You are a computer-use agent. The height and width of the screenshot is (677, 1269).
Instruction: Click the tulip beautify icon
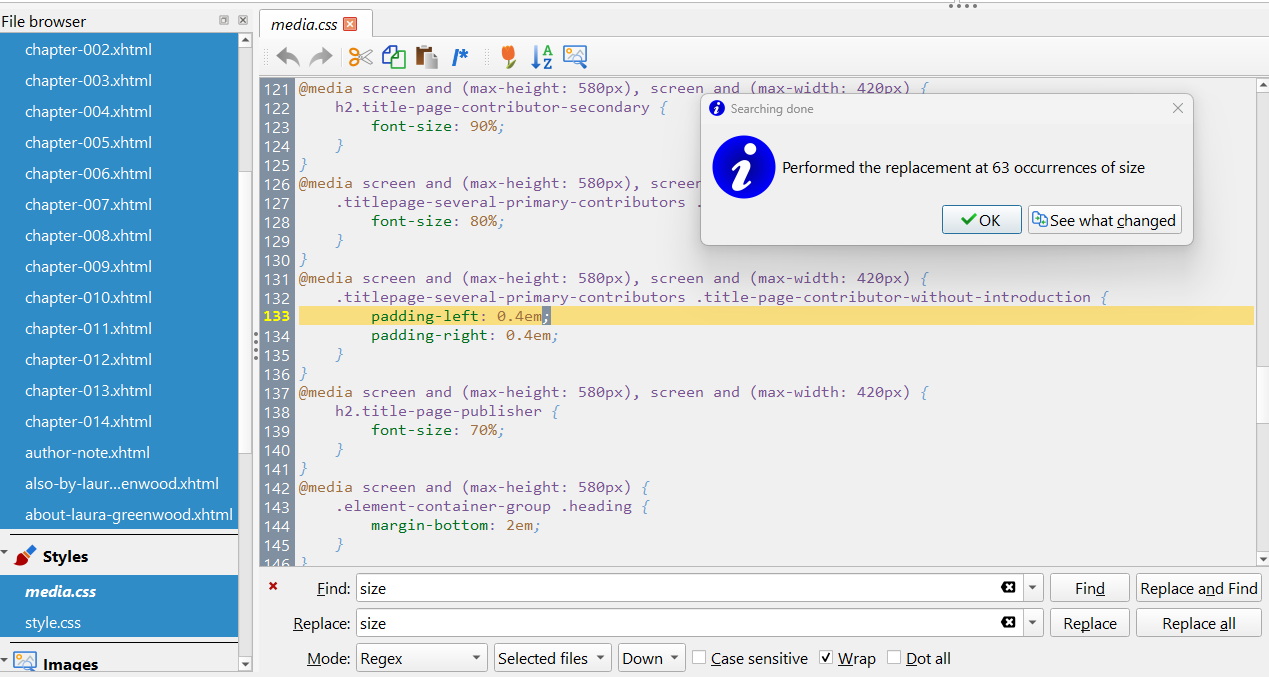[508, 57]
